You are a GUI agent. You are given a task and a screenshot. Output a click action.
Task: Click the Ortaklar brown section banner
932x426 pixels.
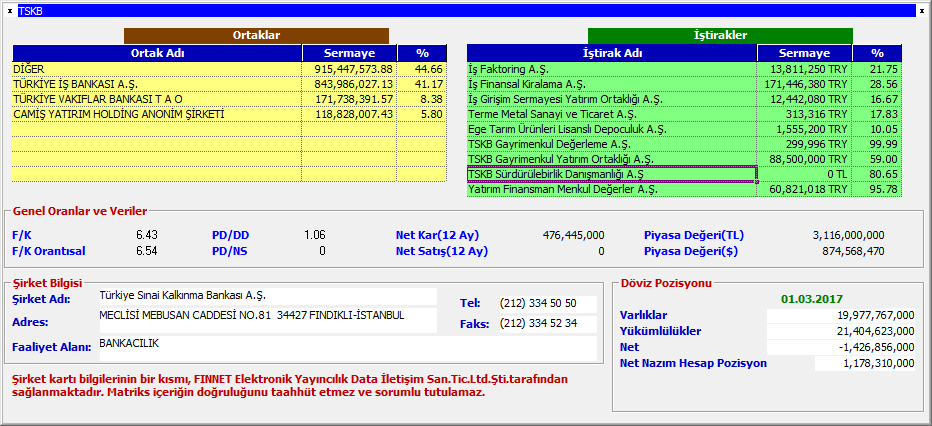click(x=256, y=36)
